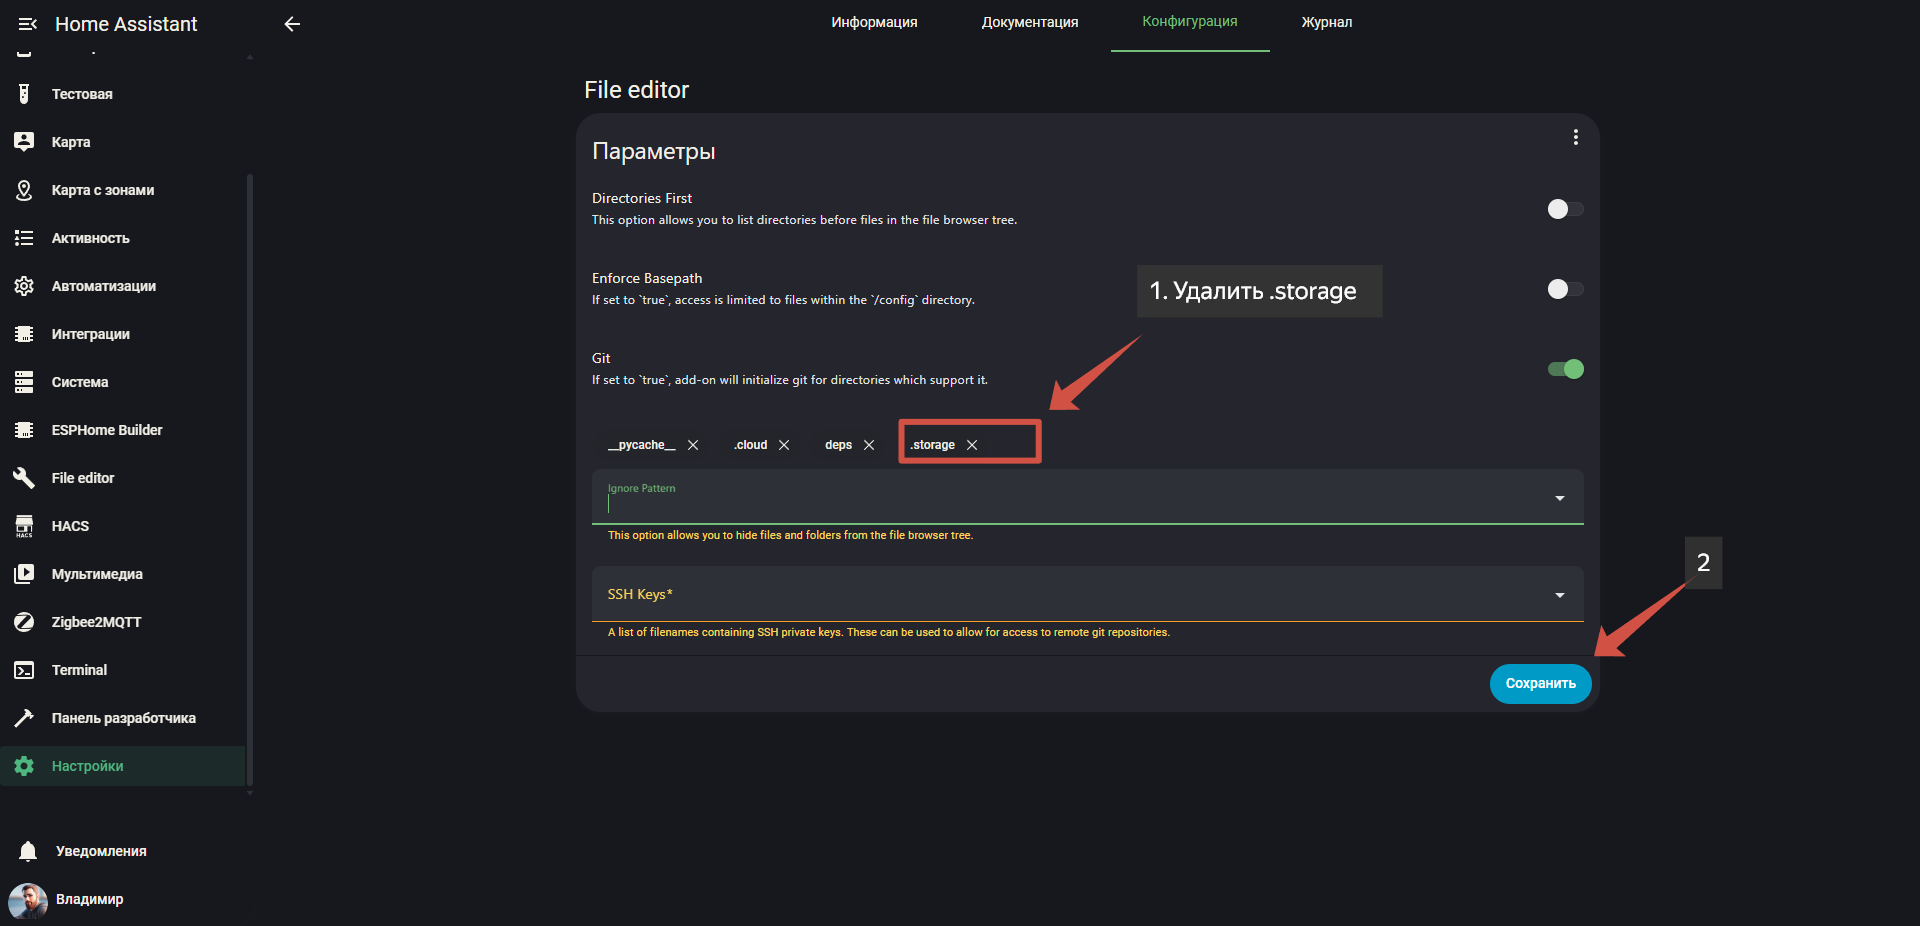Expand the Ignore Pattern dropdown arrow
The image size is (1920, 926).
pos(1559,498)
